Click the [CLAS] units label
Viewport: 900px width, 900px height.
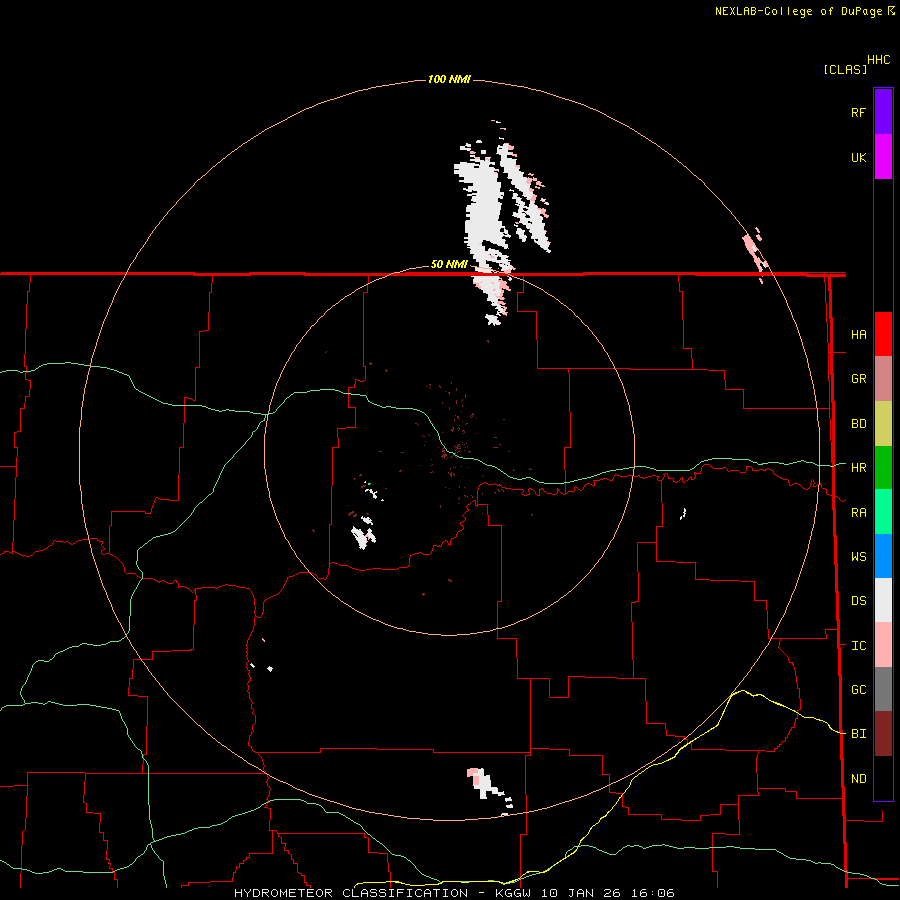[845, 69]
